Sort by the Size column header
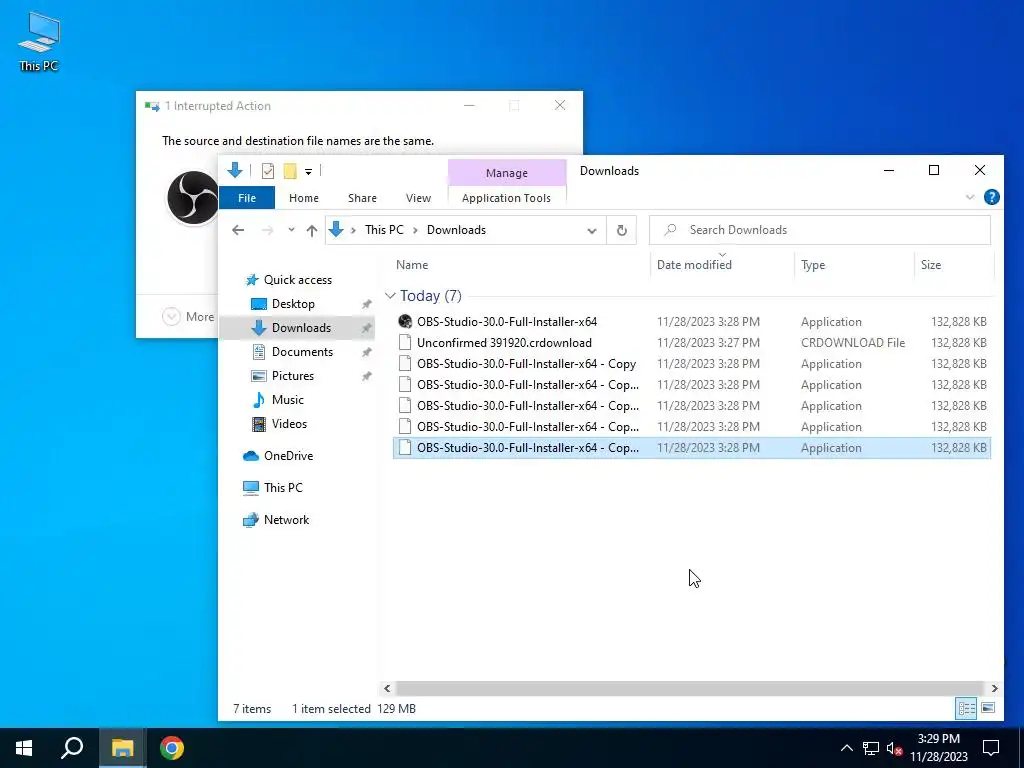1024x768 pixels. (931, 264)
